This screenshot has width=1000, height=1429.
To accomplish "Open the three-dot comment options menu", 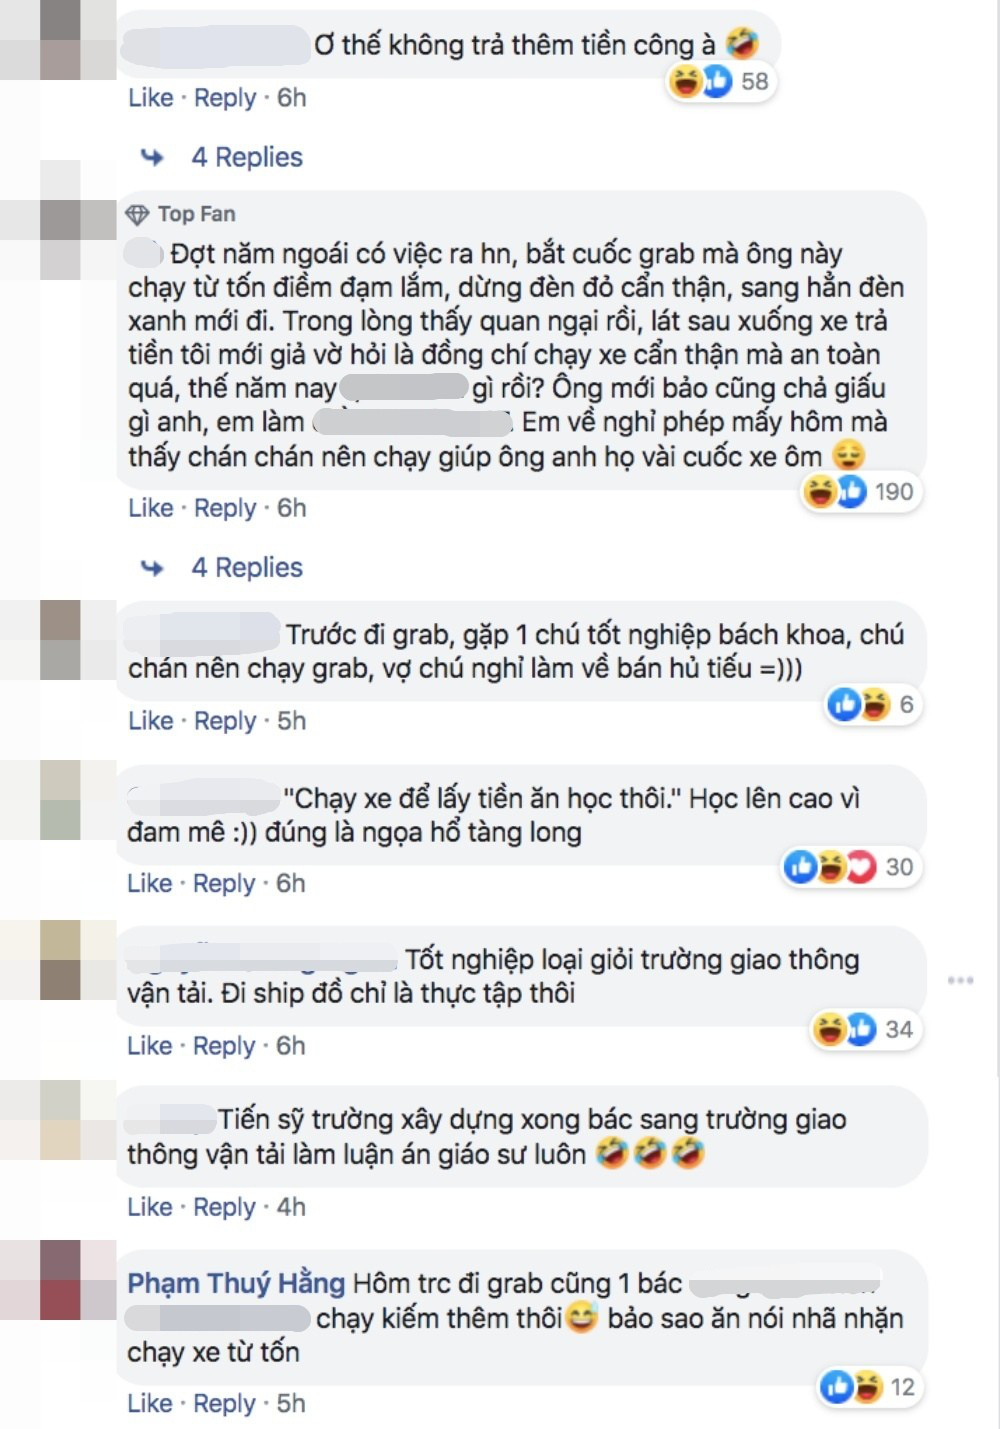I will 960,980.
